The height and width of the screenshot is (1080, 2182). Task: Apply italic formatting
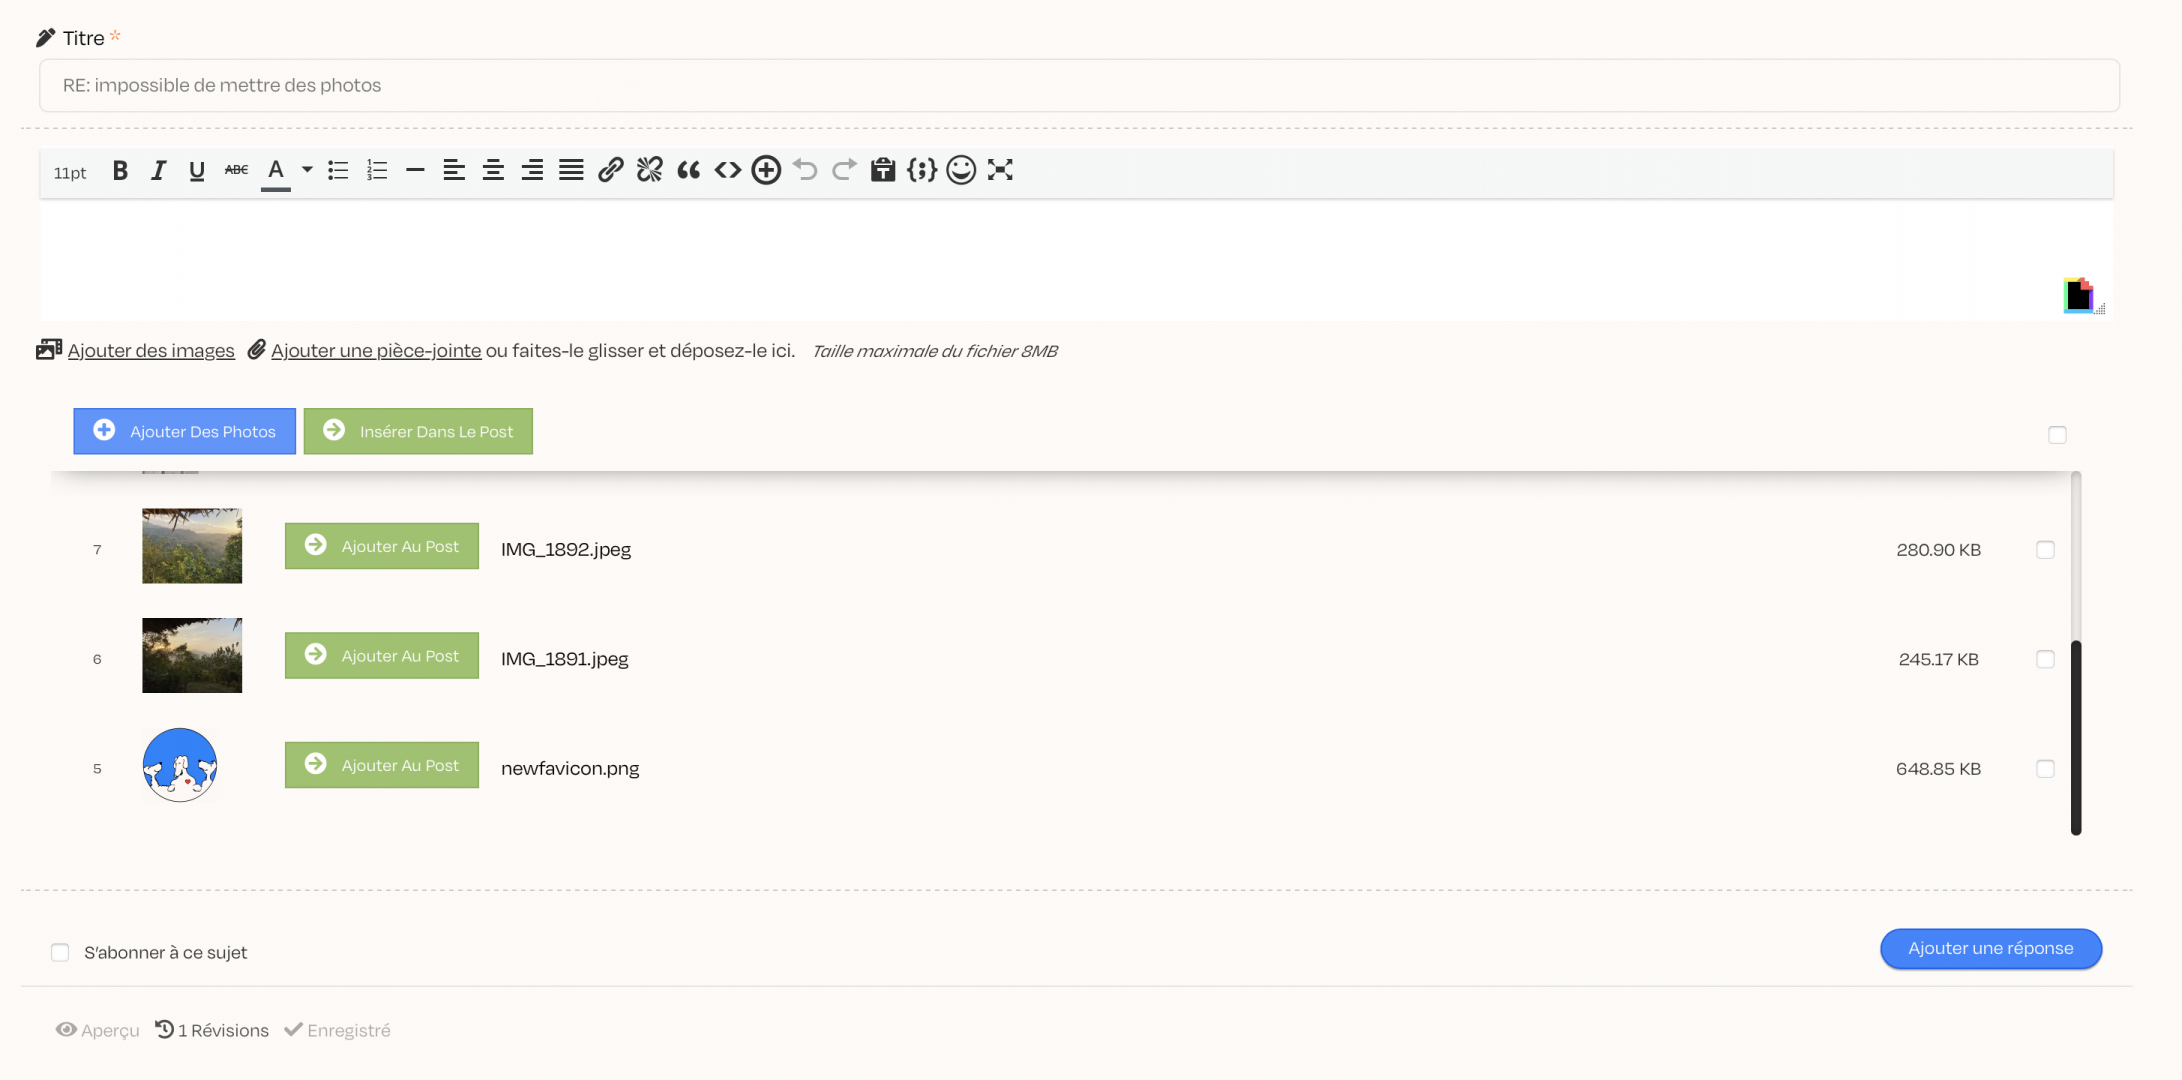(158, 171)
